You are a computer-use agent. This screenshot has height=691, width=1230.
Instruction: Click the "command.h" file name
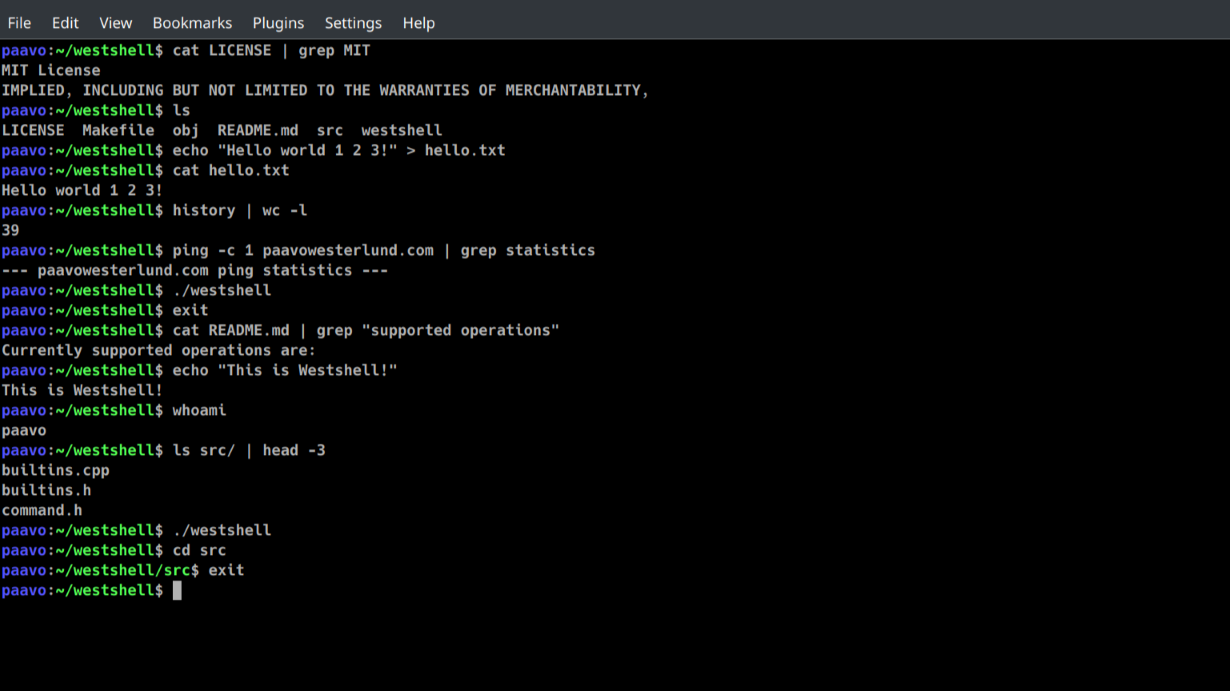click(42, 510)
